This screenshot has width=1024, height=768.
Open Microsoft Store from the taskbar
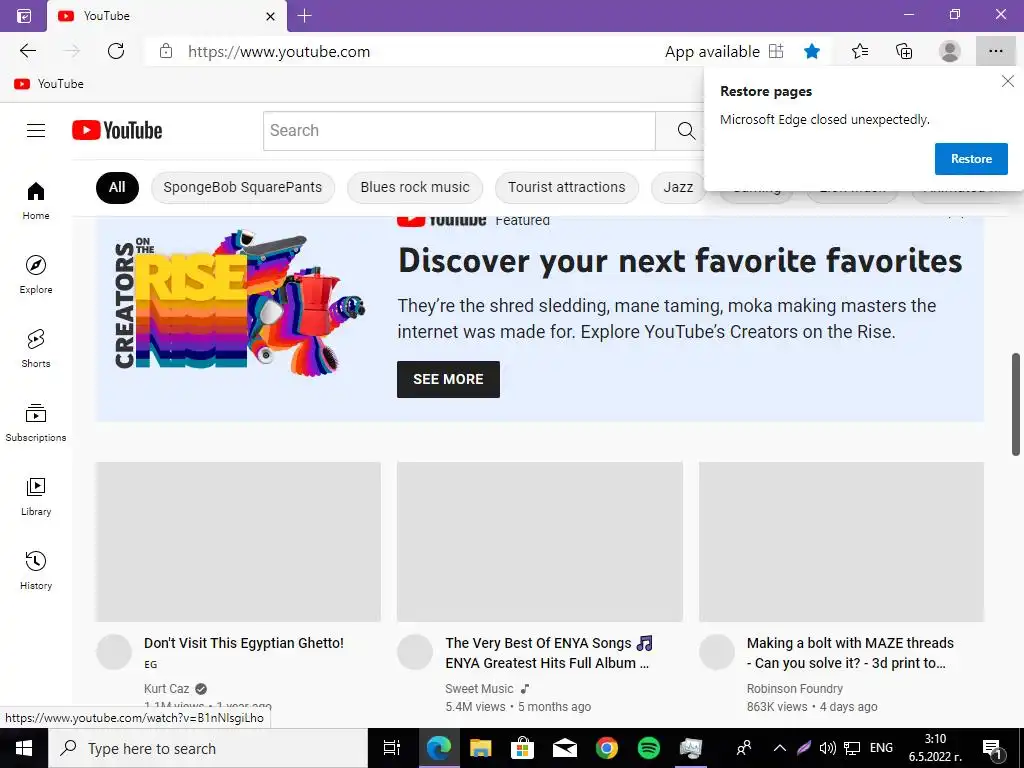522,748
